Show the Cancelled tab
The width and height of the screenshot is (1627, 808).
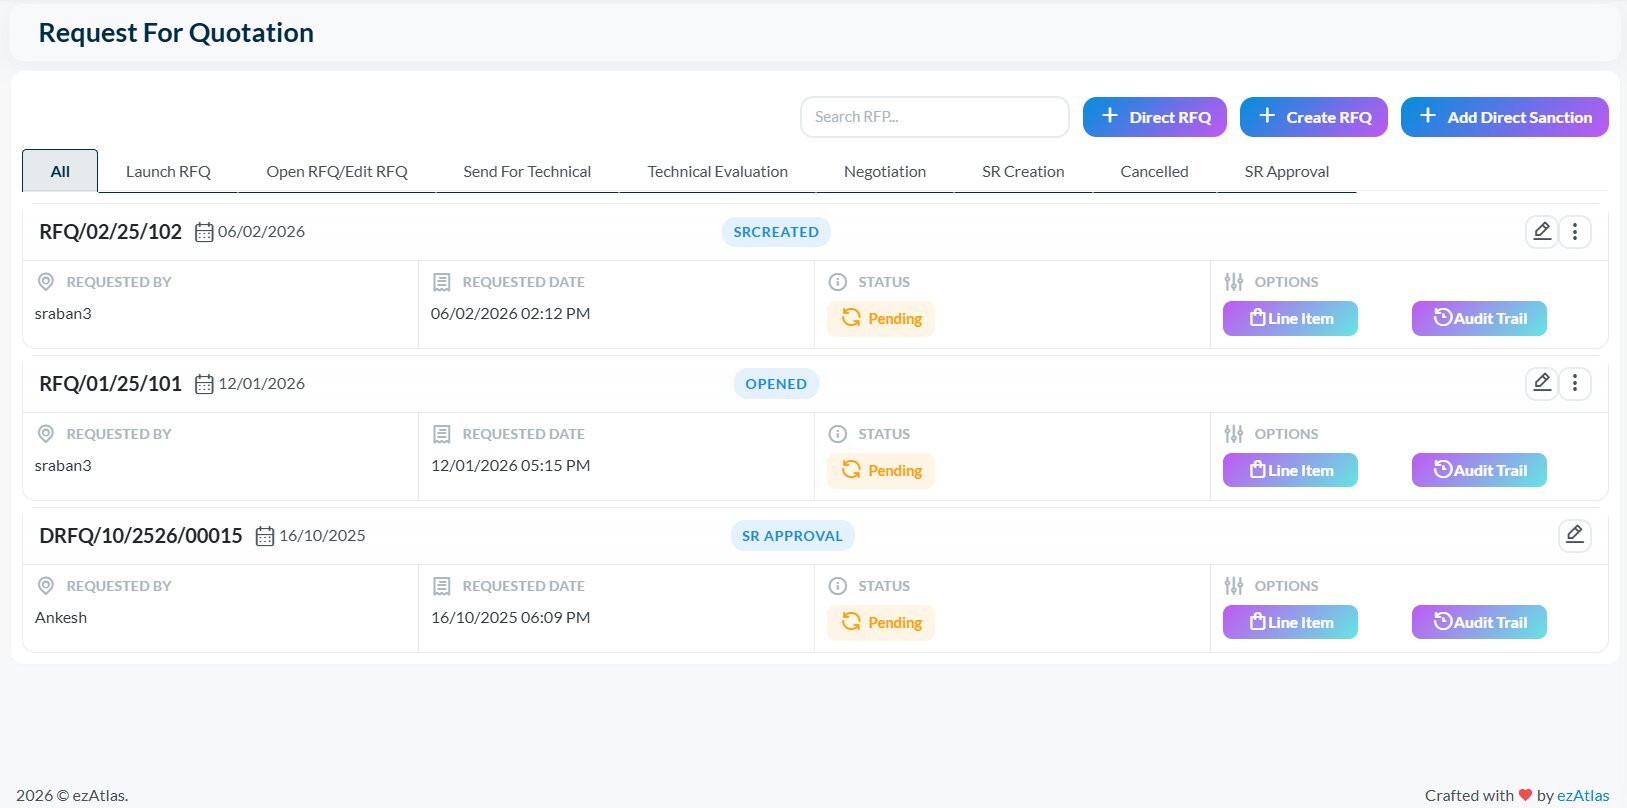pyautogui.click(x=1154, y=172)
